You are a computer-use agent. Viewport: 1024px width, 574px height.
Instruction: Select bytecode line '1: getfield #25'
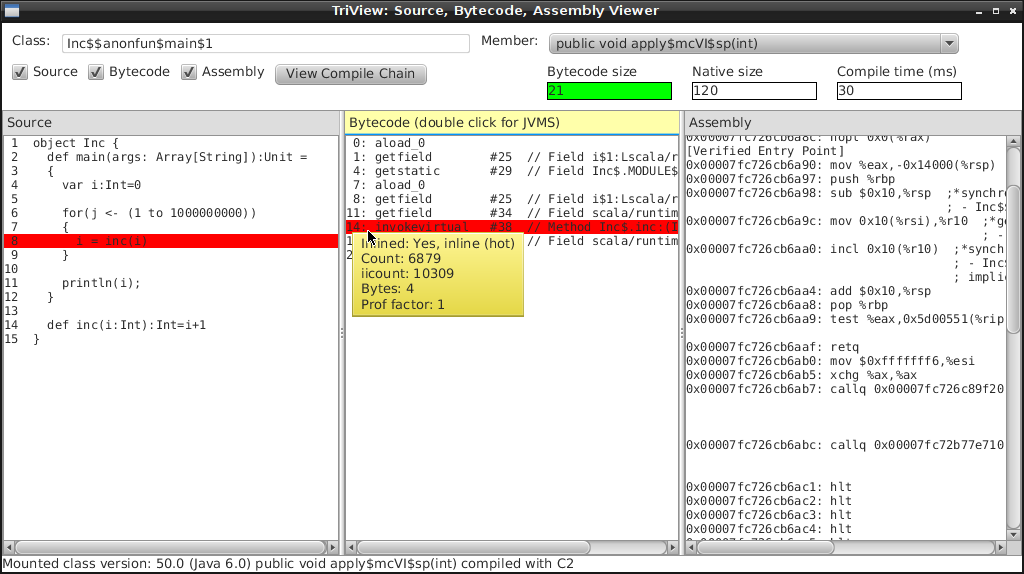click(x=512, y=157)
